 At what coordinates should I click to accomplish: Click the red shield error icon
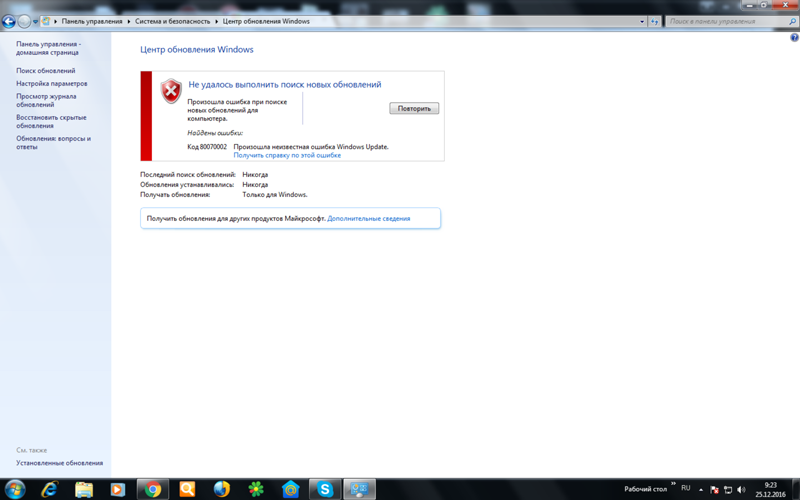click(x=171, y=91)
